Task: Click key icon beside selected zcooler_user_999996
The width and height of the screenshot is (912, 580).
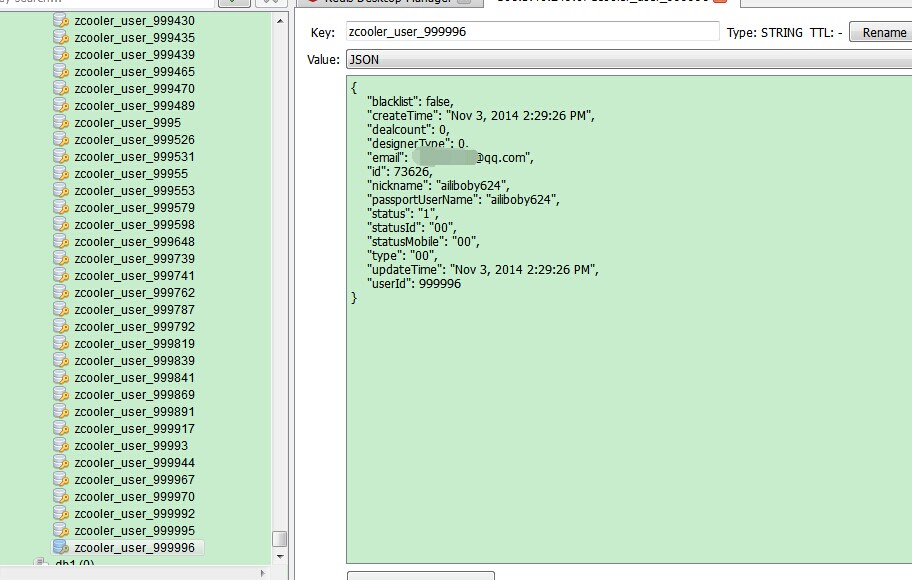Action: click(x=61, y=547)
